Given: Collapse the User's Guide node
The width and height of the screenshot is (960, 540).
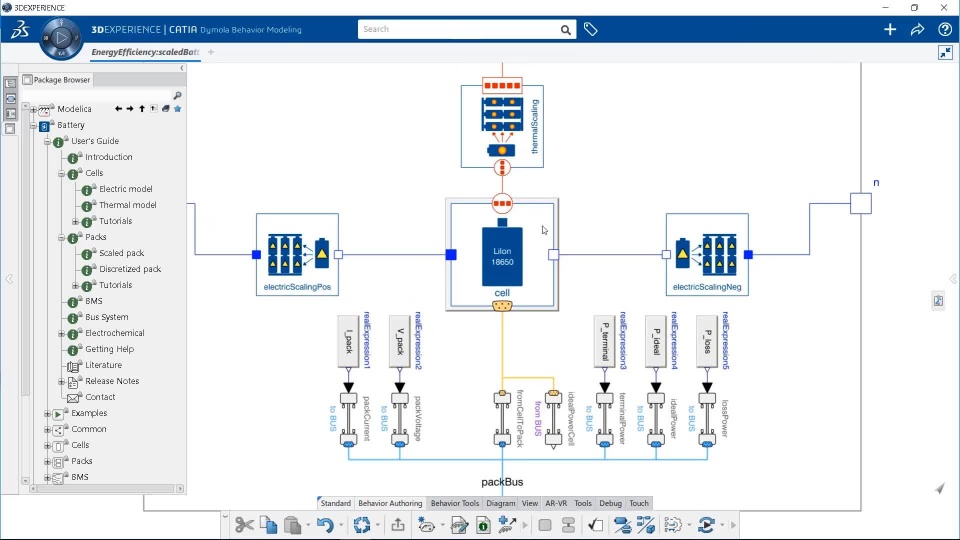Looking at the screenshot, I should (47, 141).
